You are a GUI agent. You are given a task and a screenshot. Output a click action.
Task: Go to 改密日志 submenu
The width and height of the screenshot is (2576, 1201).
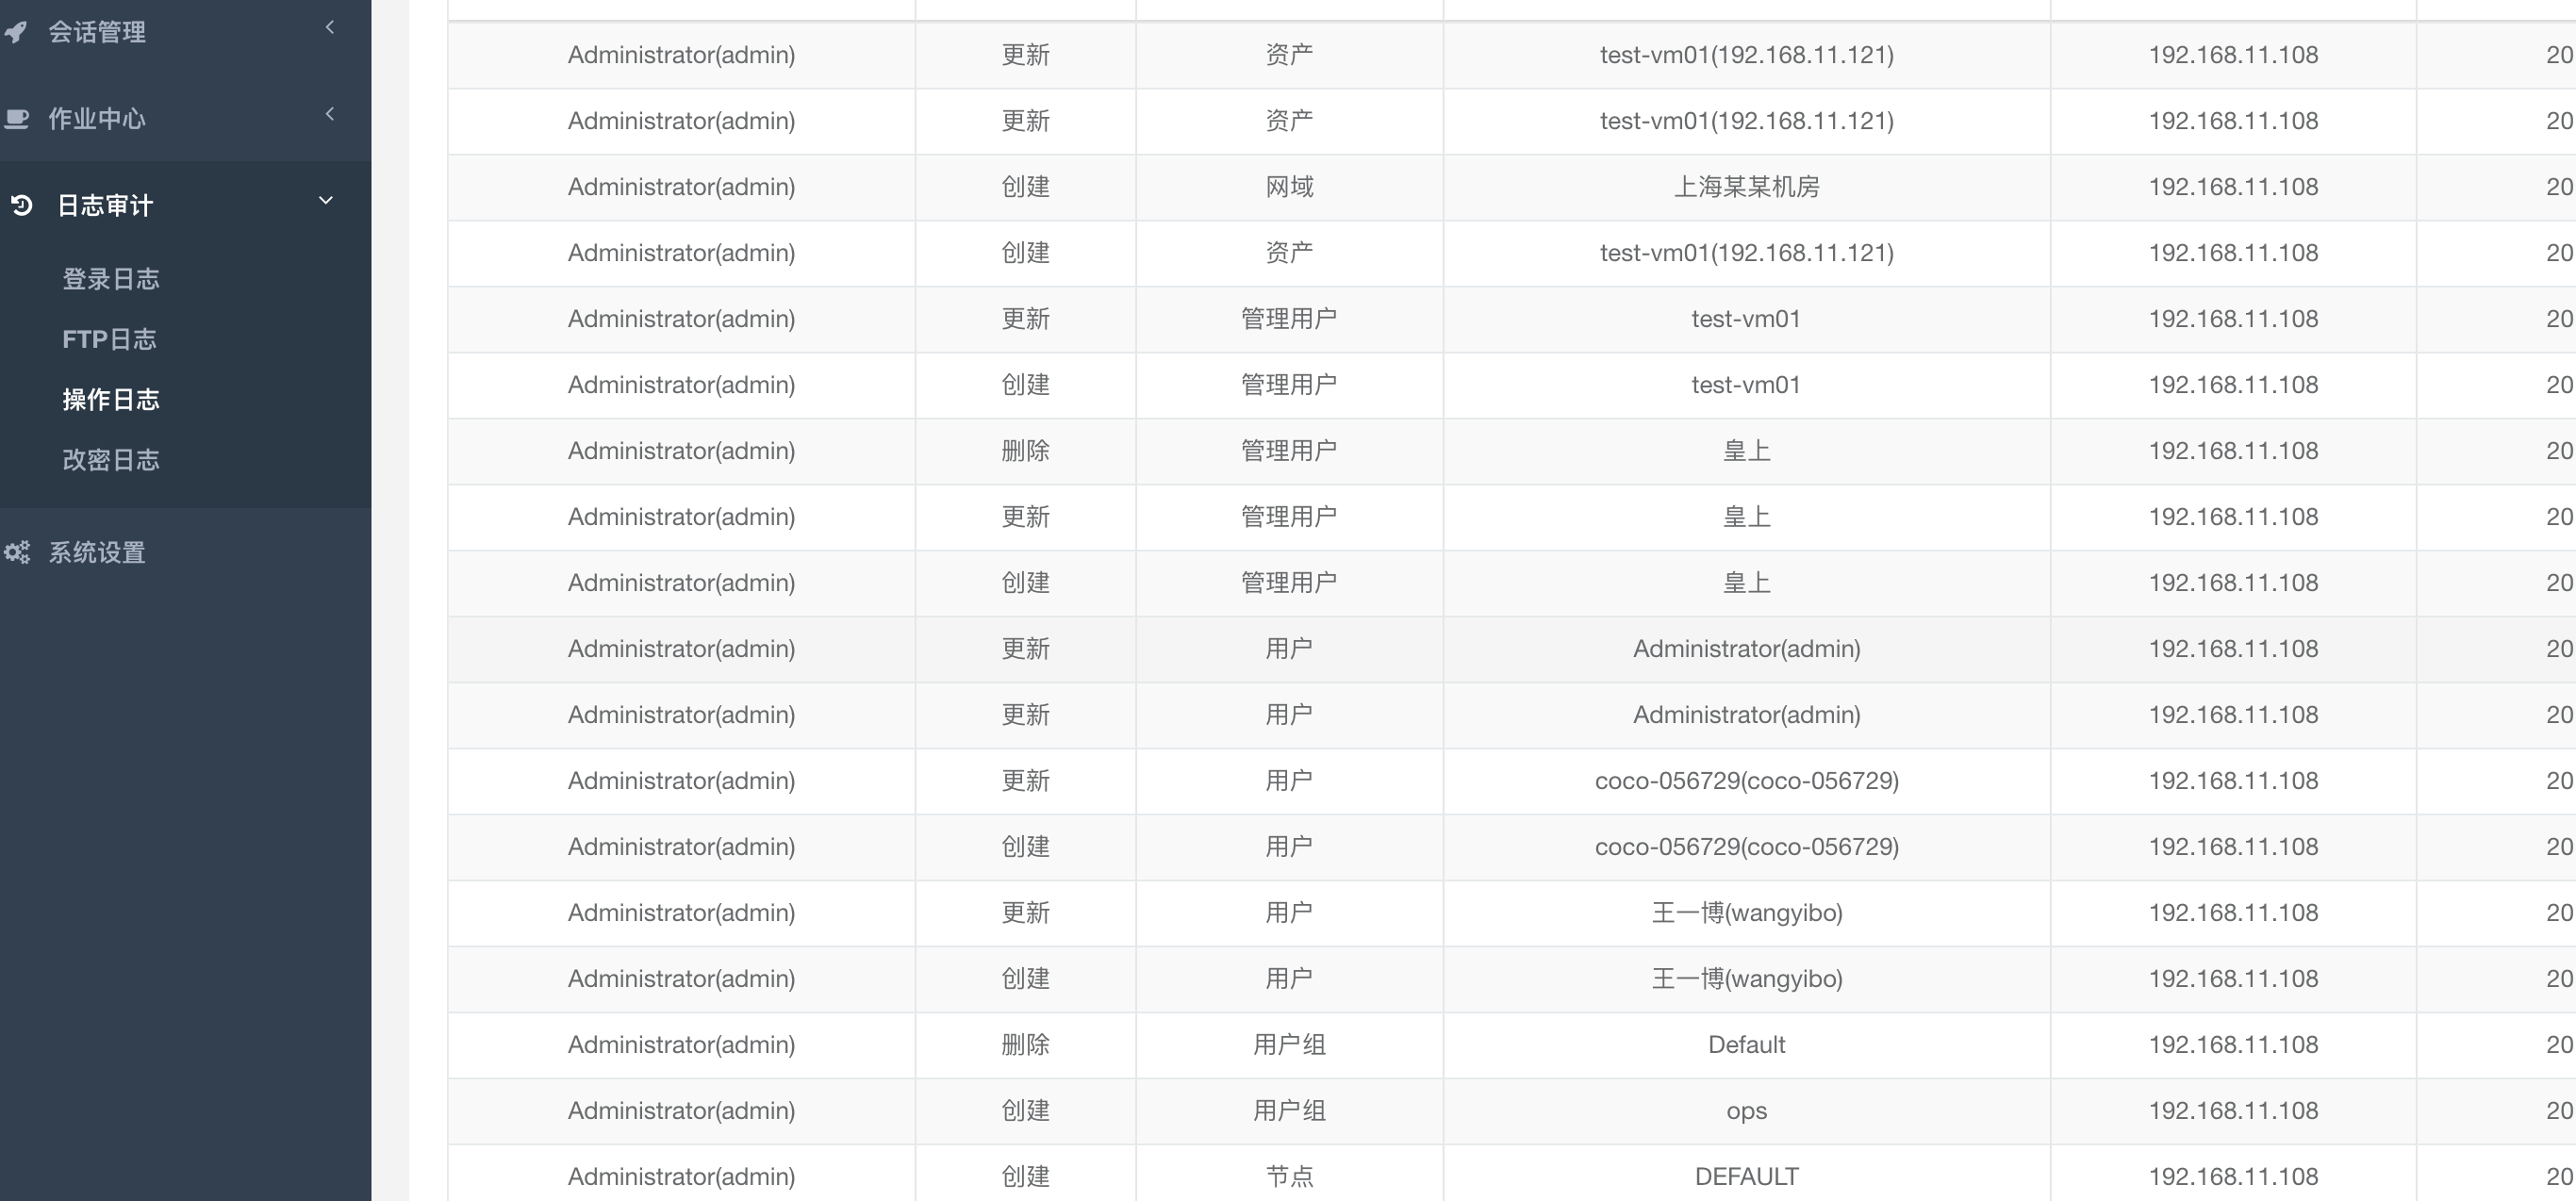[111, 460]
